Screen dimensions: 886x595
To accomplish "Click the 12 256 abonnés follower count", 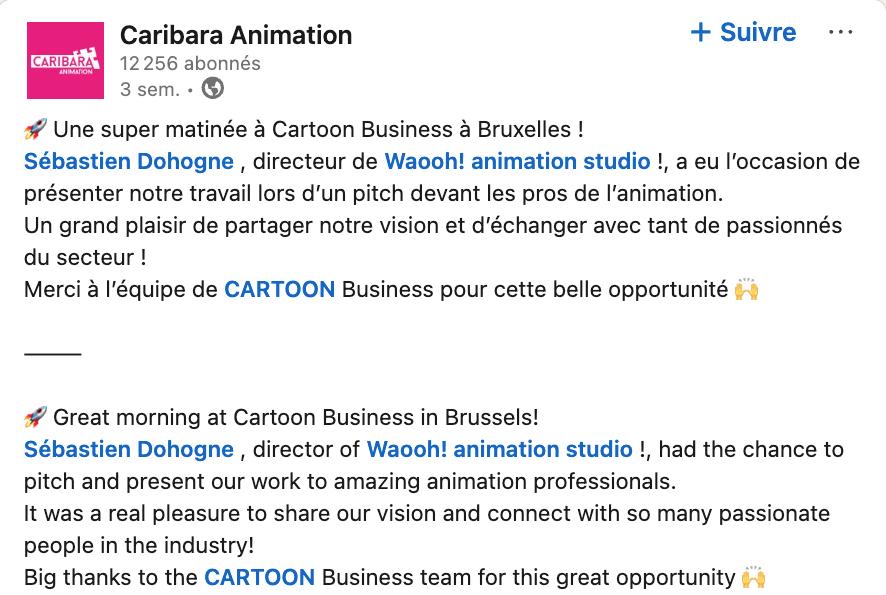I will point(190,63).
